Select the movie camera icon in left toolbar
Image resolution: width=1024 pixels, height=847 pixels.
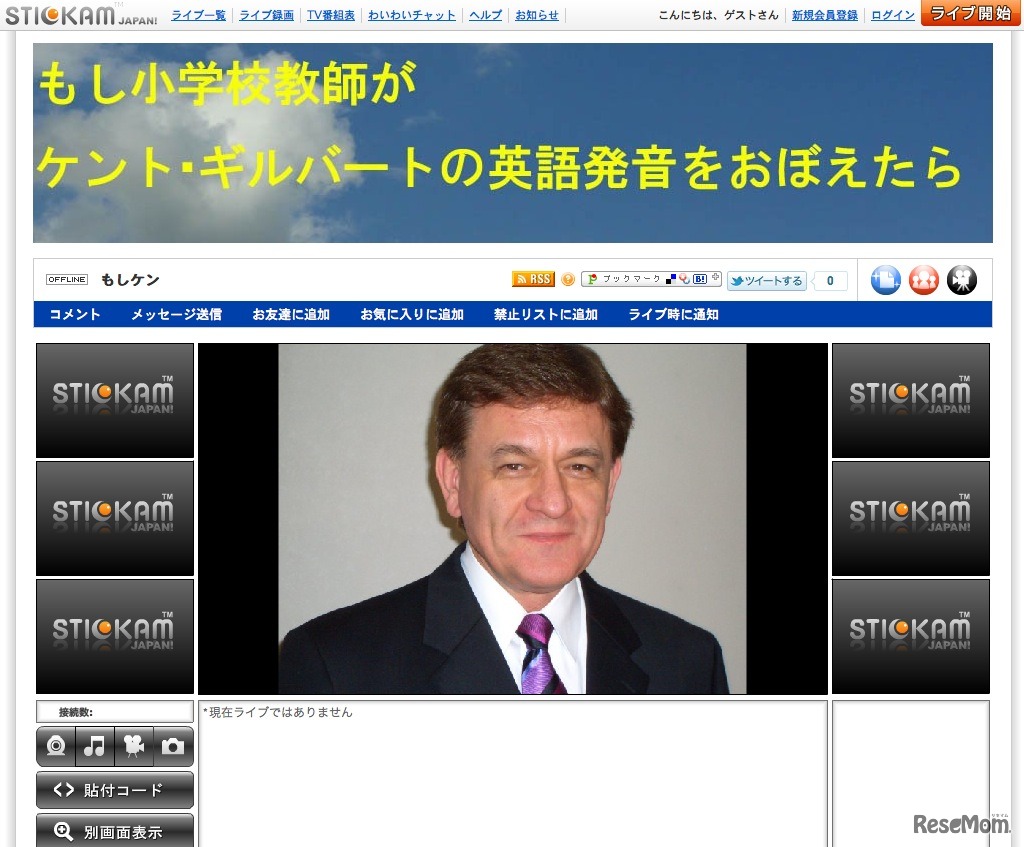tap(134, 747)
